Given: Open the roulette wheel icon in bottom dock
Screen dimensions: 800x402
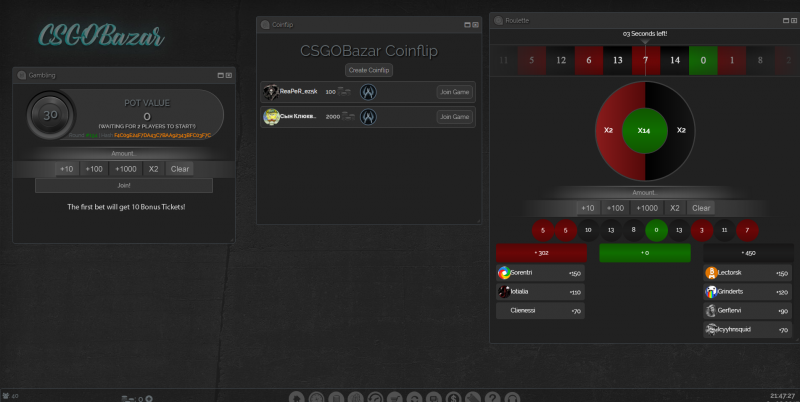Looking at the screenshot, I should click(316, 397).
